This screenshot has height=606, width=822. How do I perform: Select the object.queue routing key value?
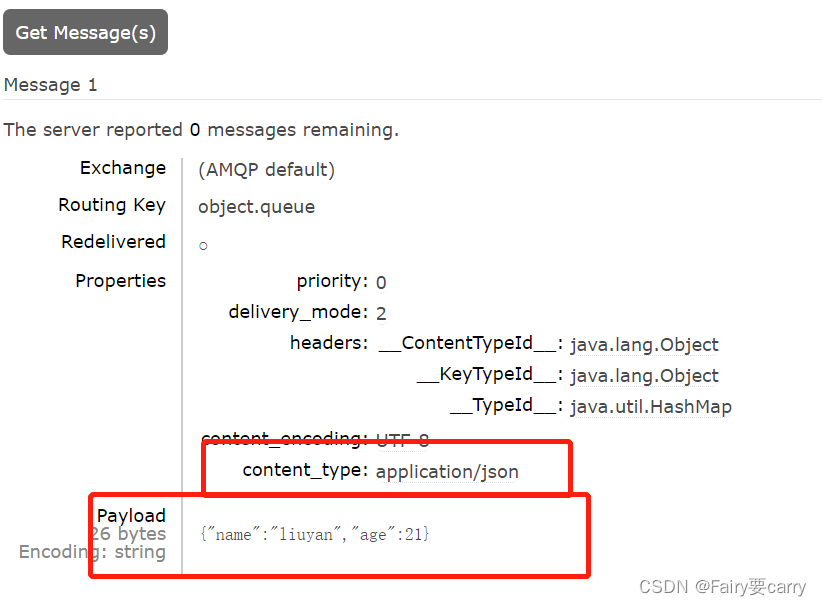[257, 206]
